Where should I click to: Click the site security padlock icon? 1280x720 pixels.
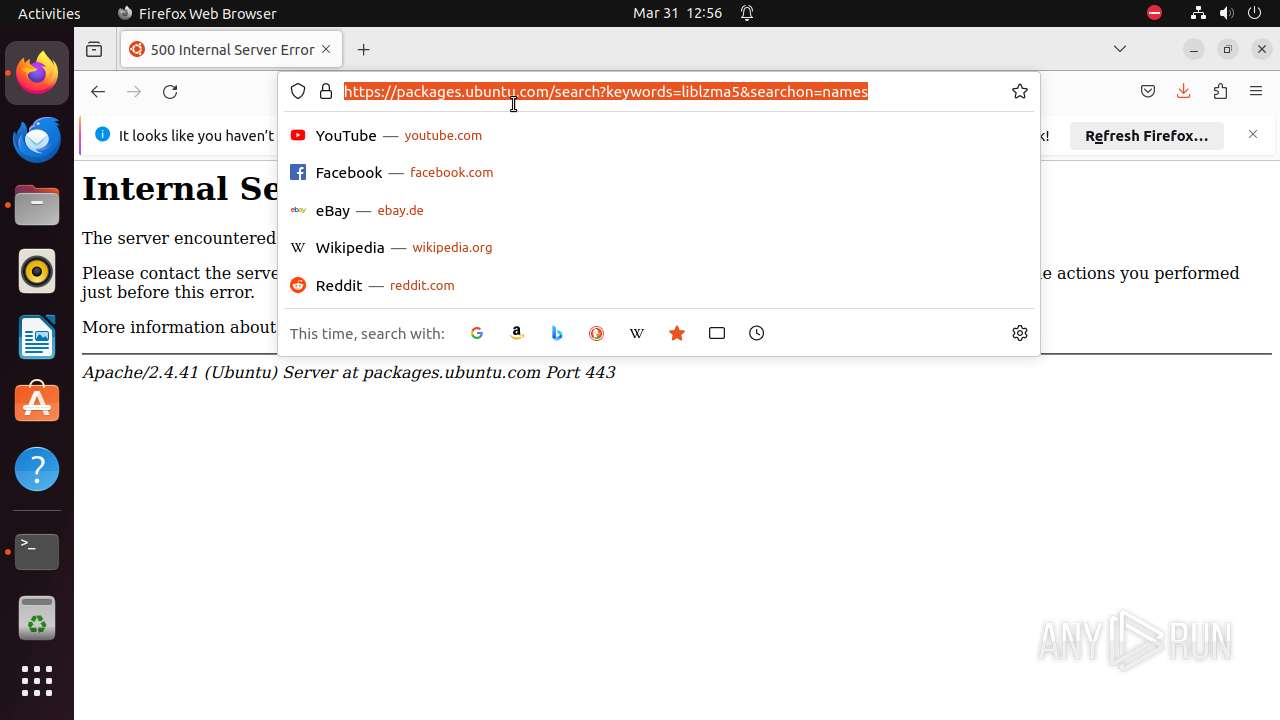[x=326, y=91]
